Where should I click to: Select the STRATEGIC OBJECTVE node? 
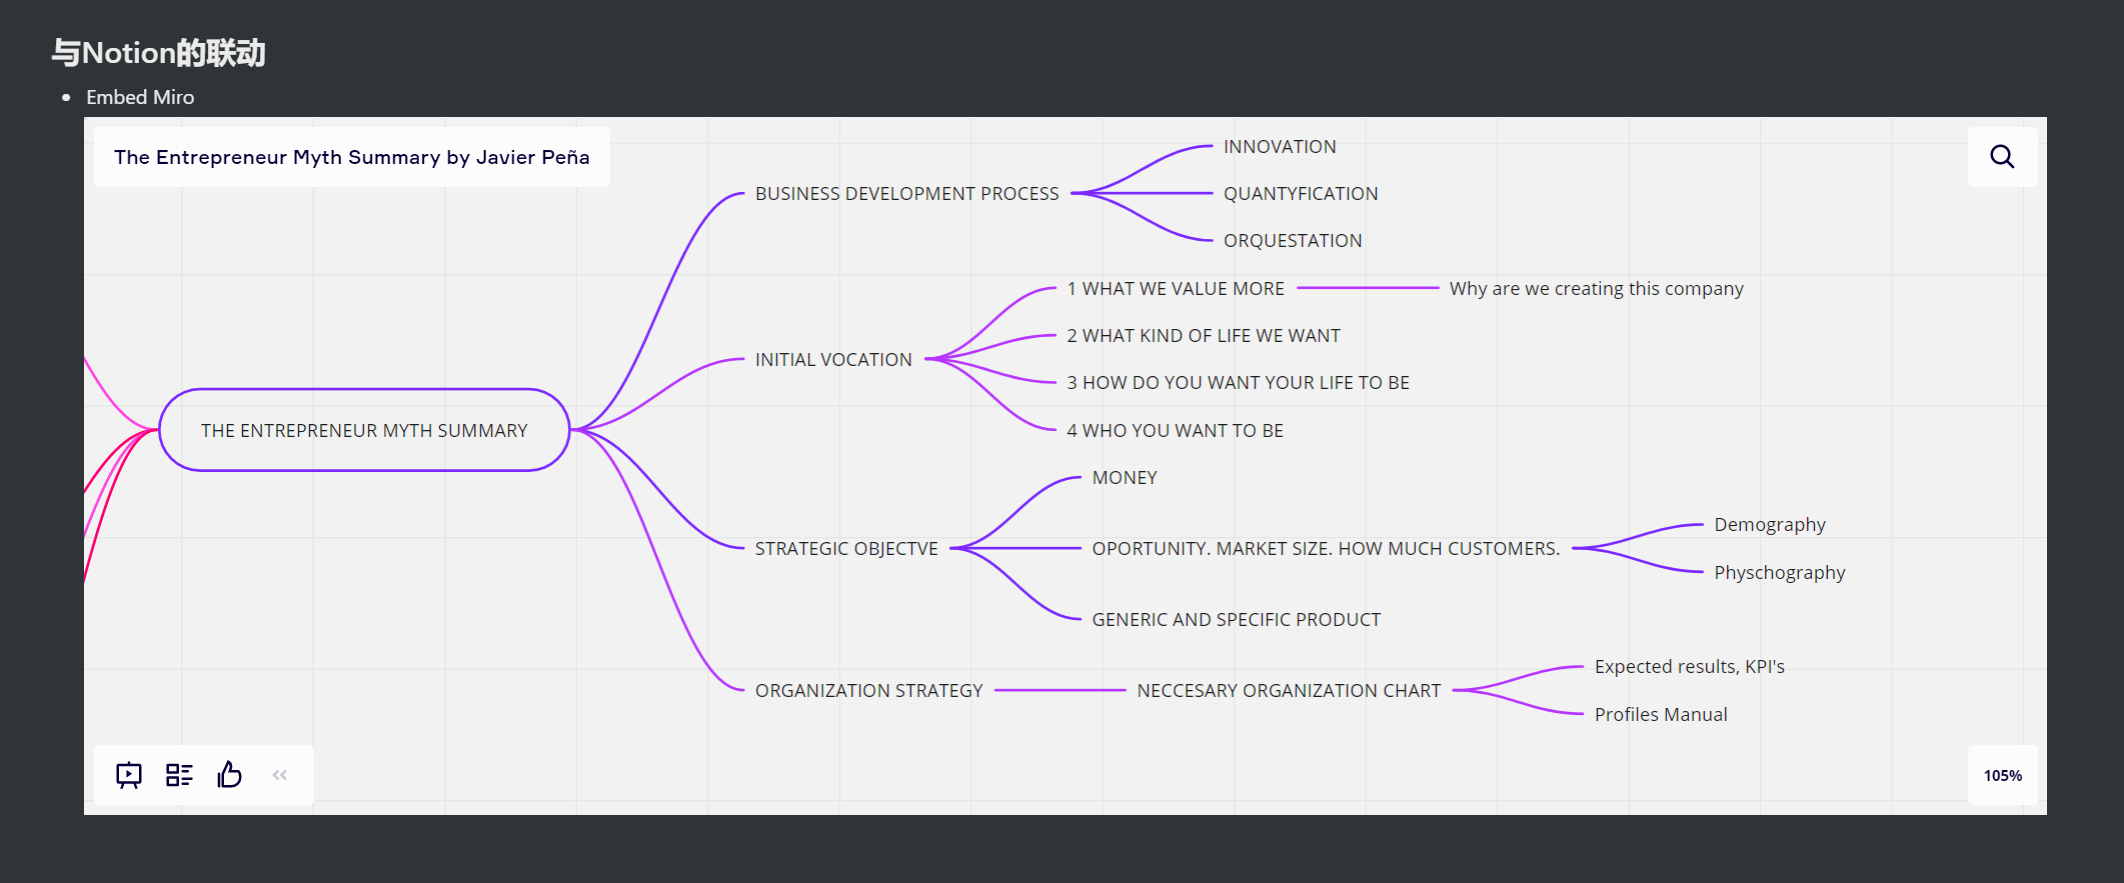tap(847, 548)
